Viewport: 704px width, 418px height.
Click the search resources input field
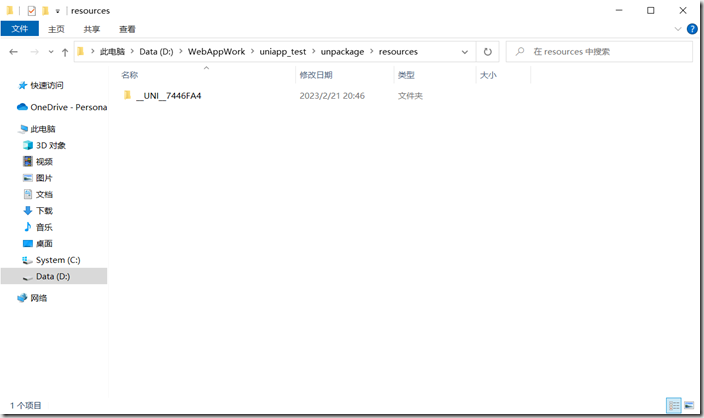click(600, 51)
